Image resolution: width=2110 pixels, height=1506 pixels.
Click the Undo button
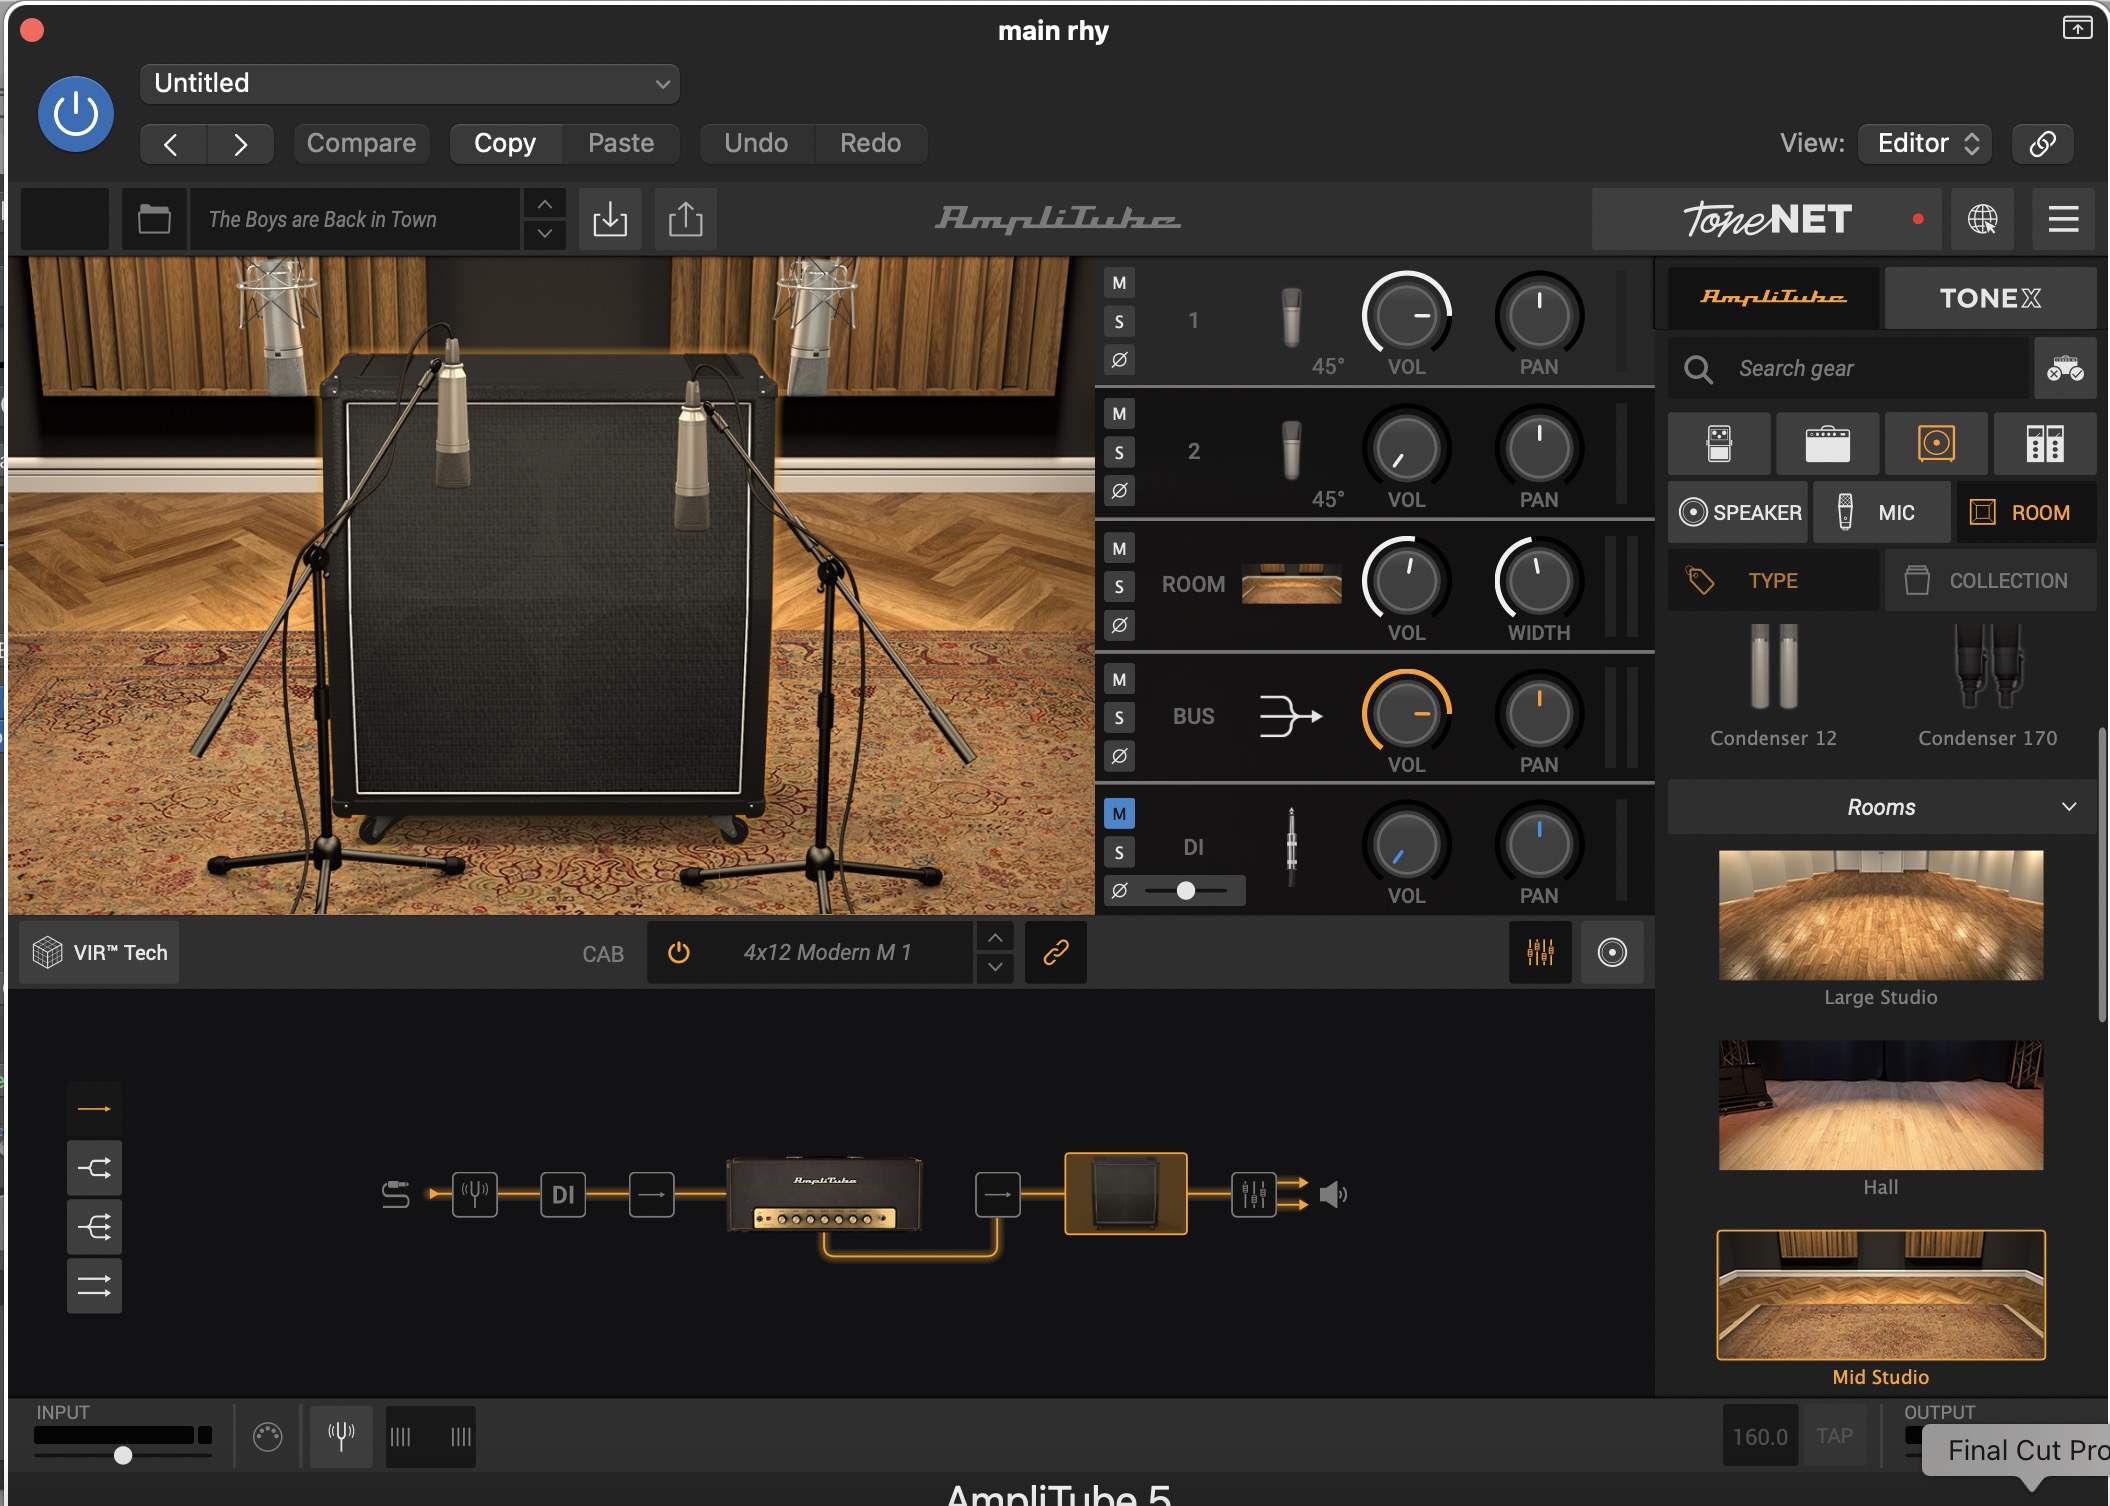pos(756,143)
